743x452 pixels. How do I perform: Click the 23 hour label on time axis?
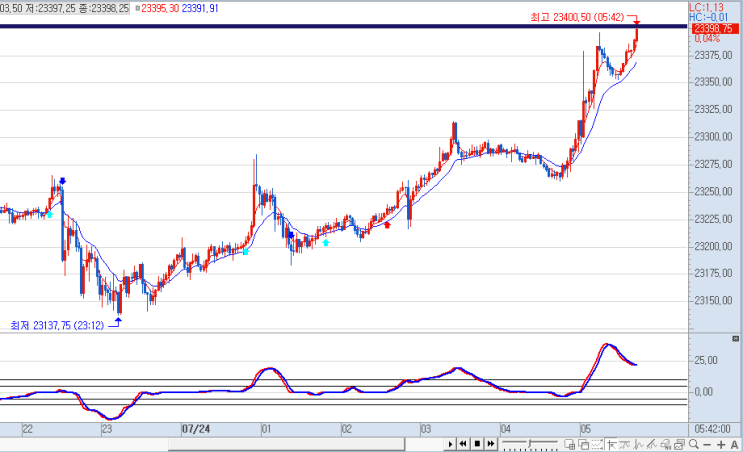tap(107, 429)
